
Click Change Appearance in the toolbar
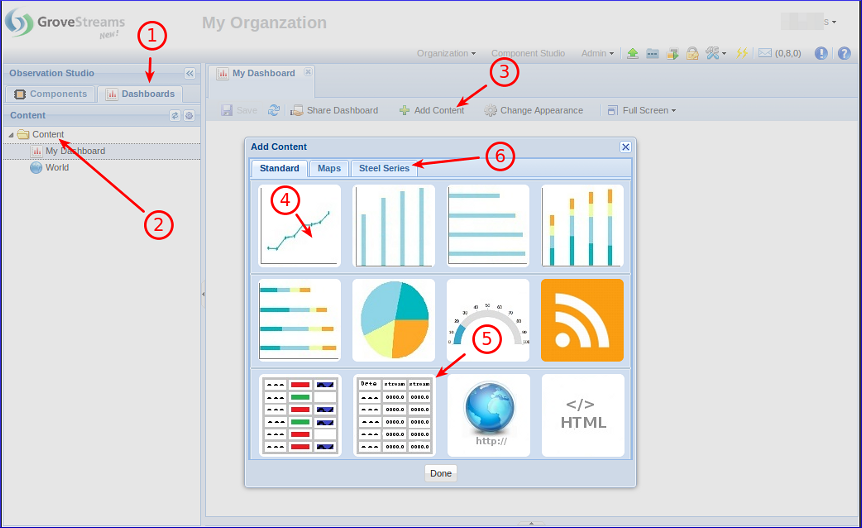point(534,110)
